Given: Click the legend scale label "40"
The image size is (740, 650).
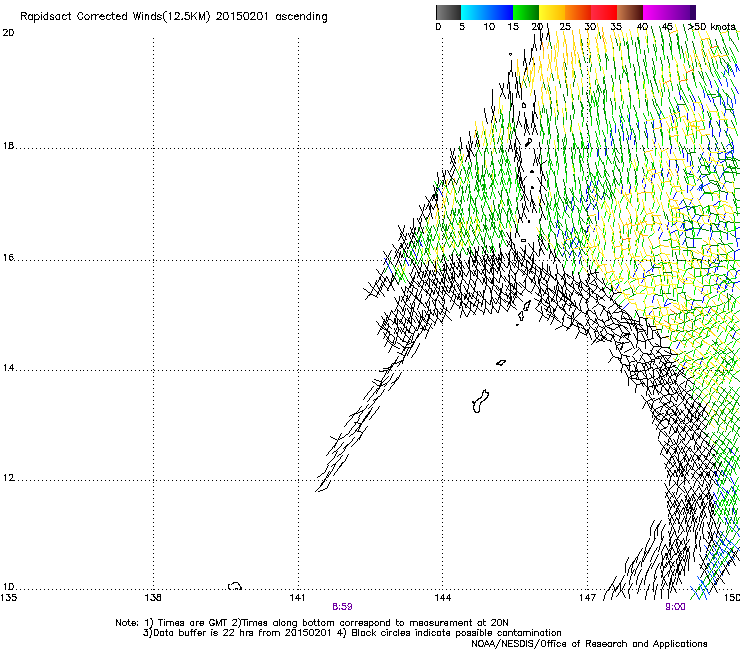Looking at the screenshot, I should (642, 27).
